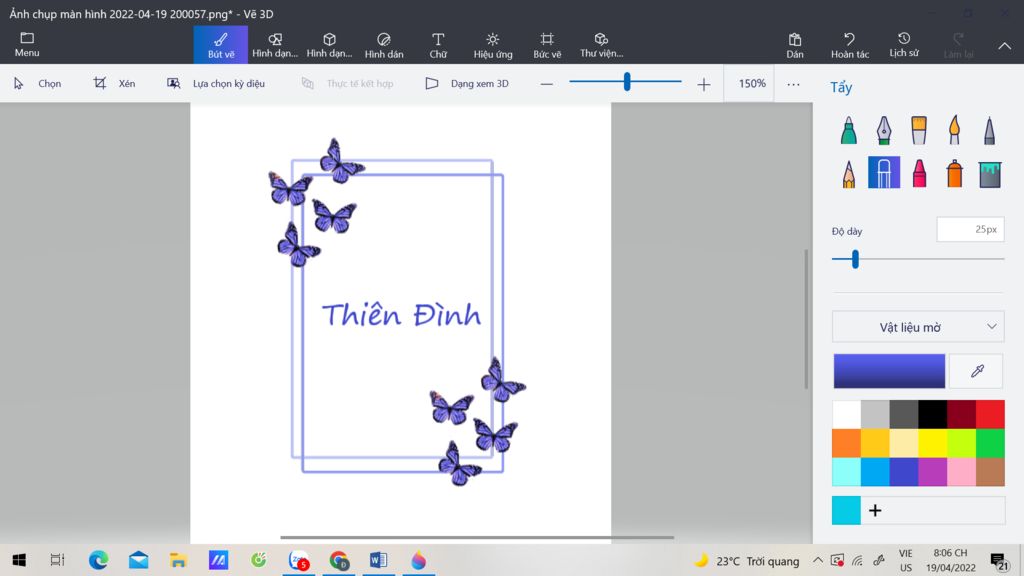Select the Spray can tool
The image size is (1024, 576).
pos(954,173)
